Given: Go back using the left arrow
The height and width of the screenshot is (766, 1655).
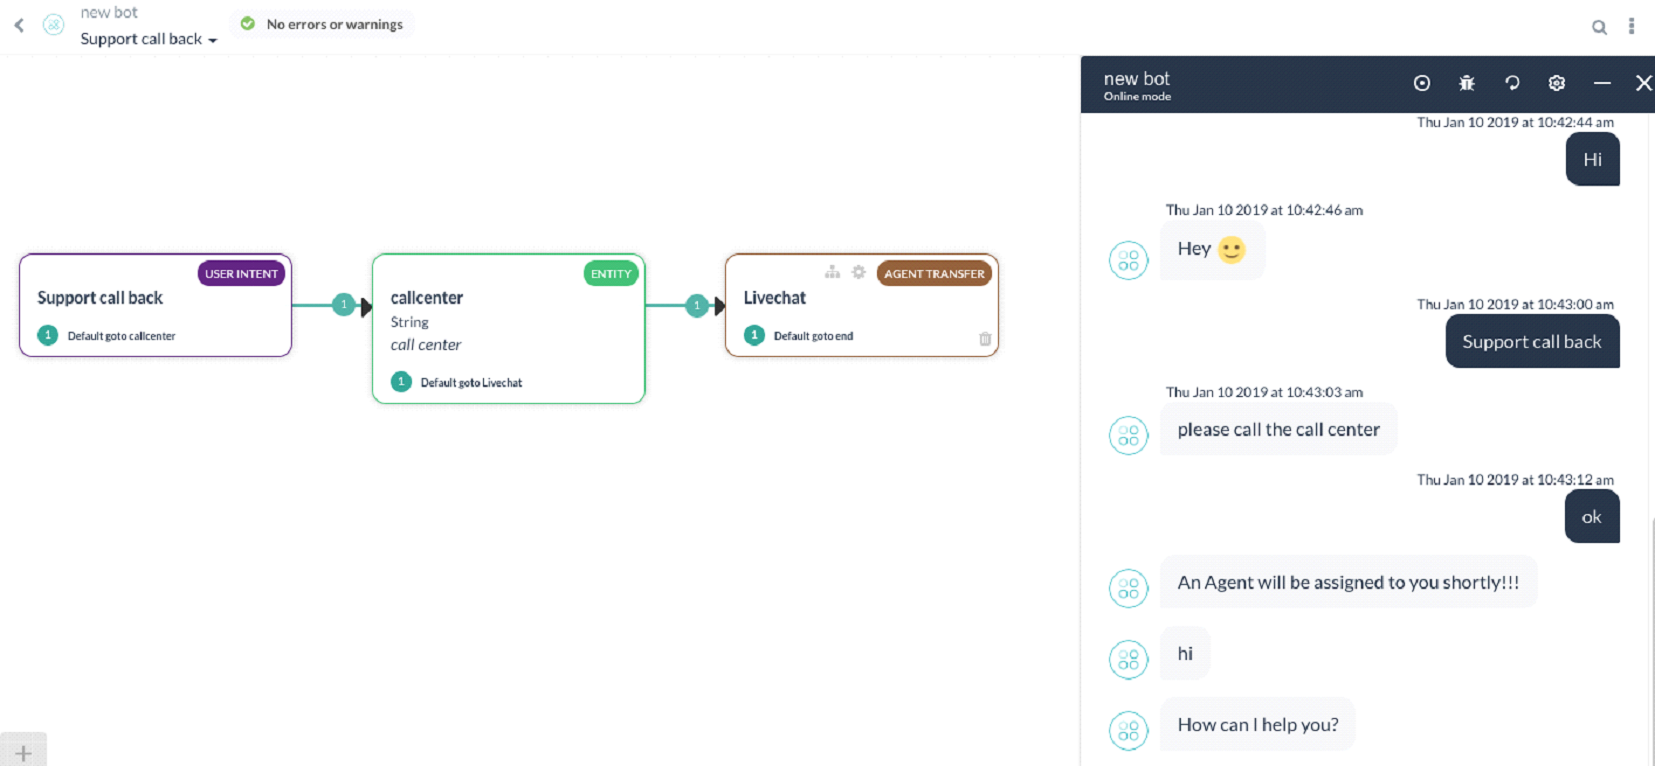Looking at the screenshot, I should click(19, 25).
